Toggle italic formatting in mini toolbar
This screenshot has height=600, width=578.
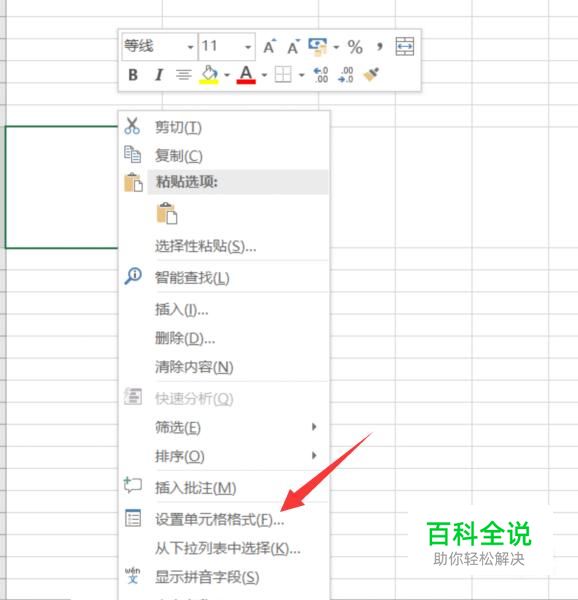click(159, 75)
